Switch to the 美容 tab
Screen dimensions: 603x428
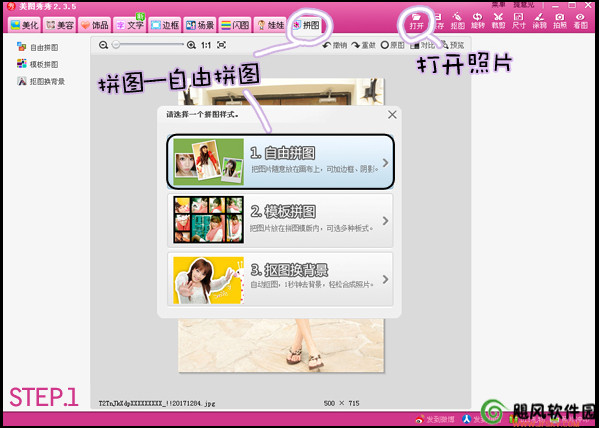(x=59, y=25)
